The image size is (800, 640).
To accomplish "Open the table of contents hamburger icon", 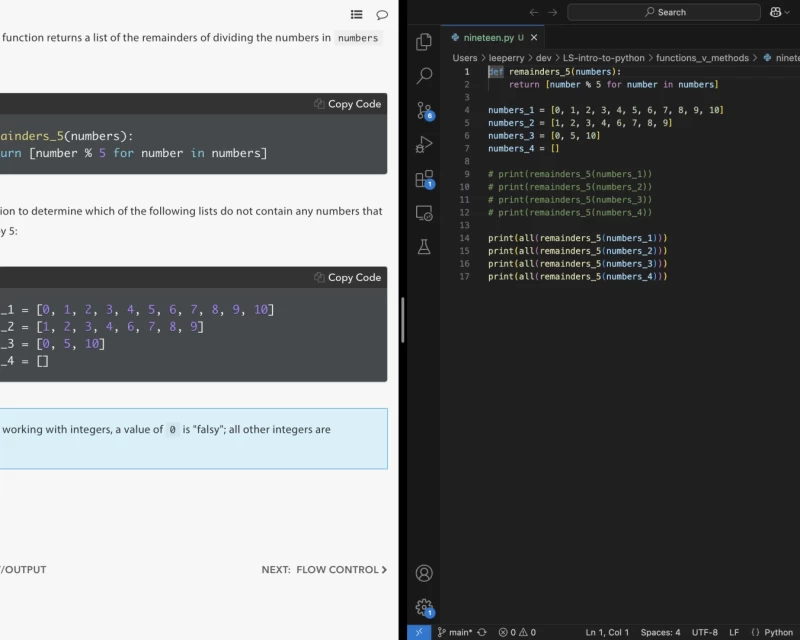I will pyautogui.click(x=356, y=12).
